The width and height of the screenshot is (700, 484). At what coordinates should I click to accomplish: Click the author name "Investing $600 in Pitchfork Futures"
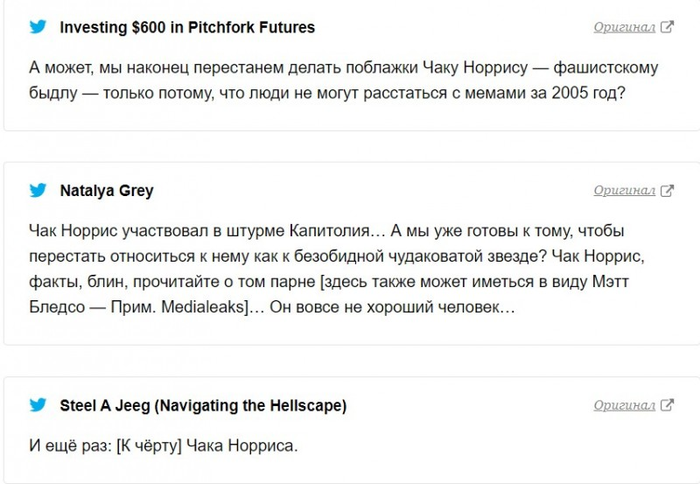tap(187, 27)
